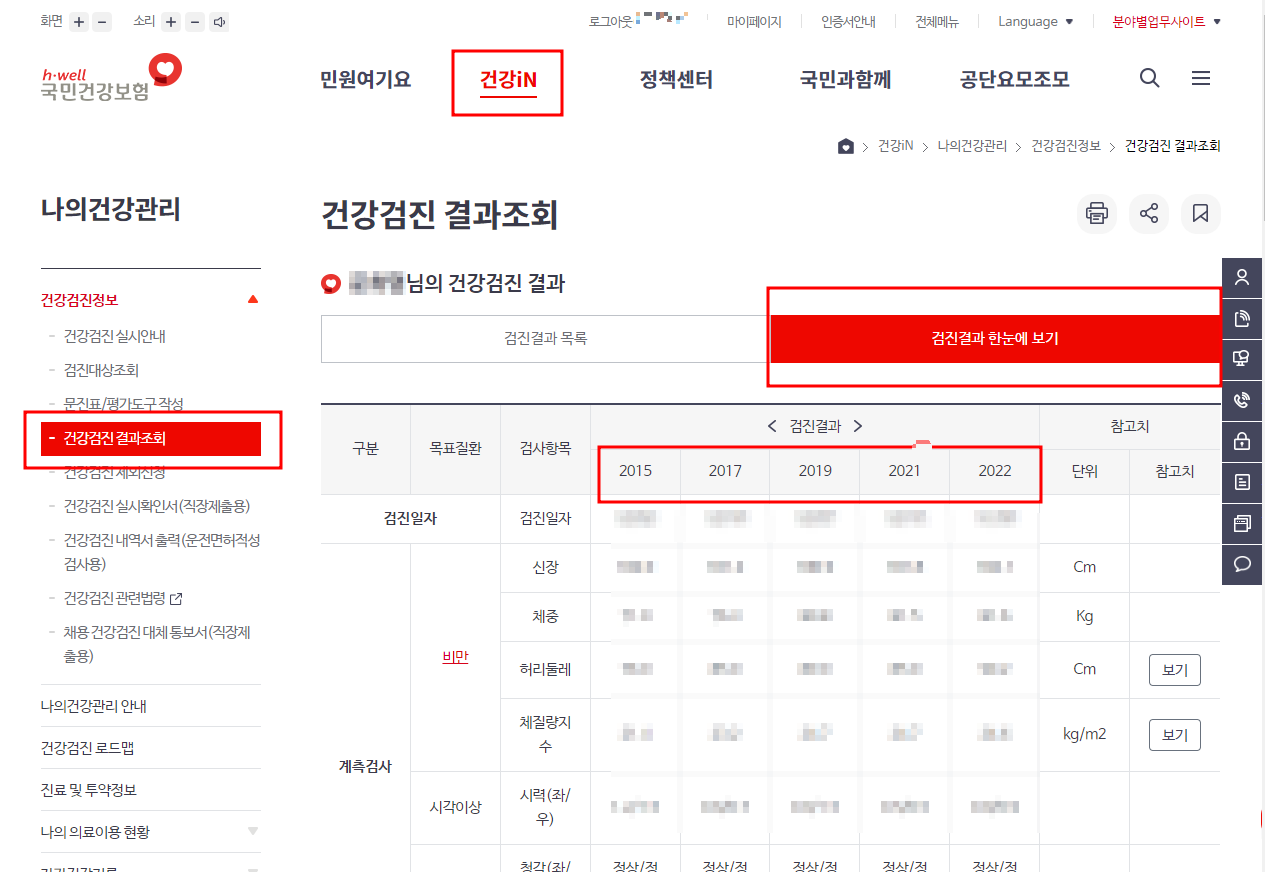Open the monitor consultation quick-menu icon

pos(1243,360)
